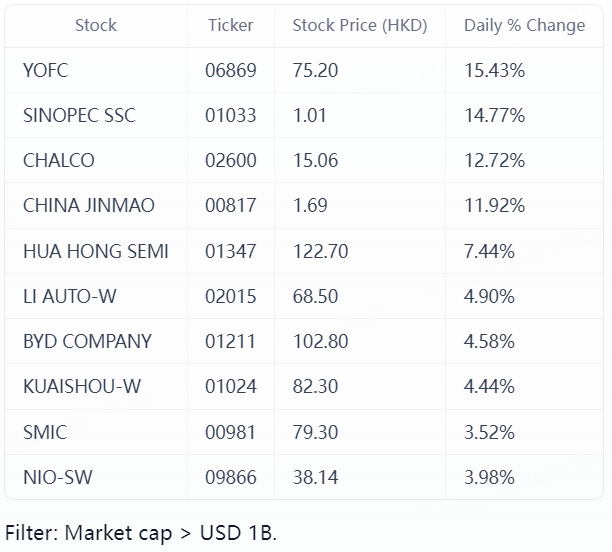The image size is (612, 552).
Task: Click the CHINA JINMAO stock cell
Action: point(89,205)
